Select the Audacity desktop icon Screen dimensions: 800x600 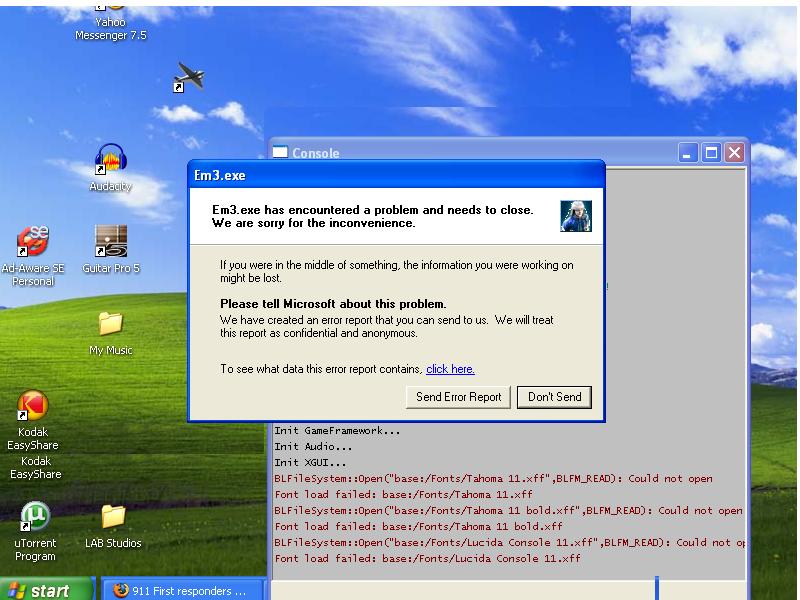pos(111,168)
